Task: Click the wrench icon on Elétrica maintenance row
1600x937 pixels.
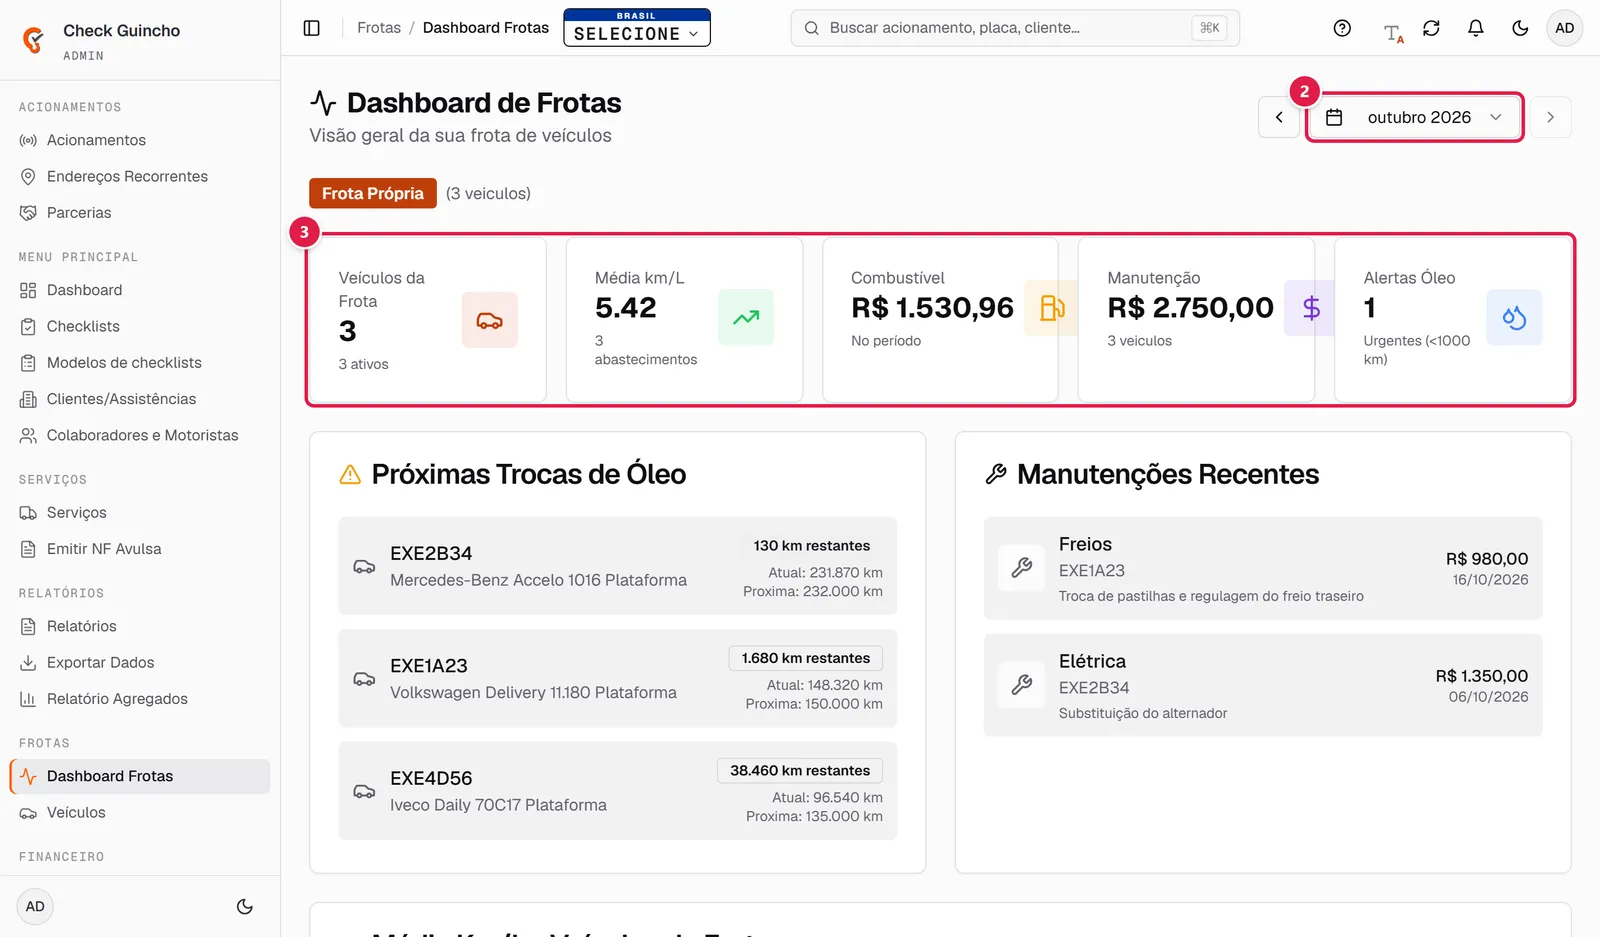Action: (1022, 685)
